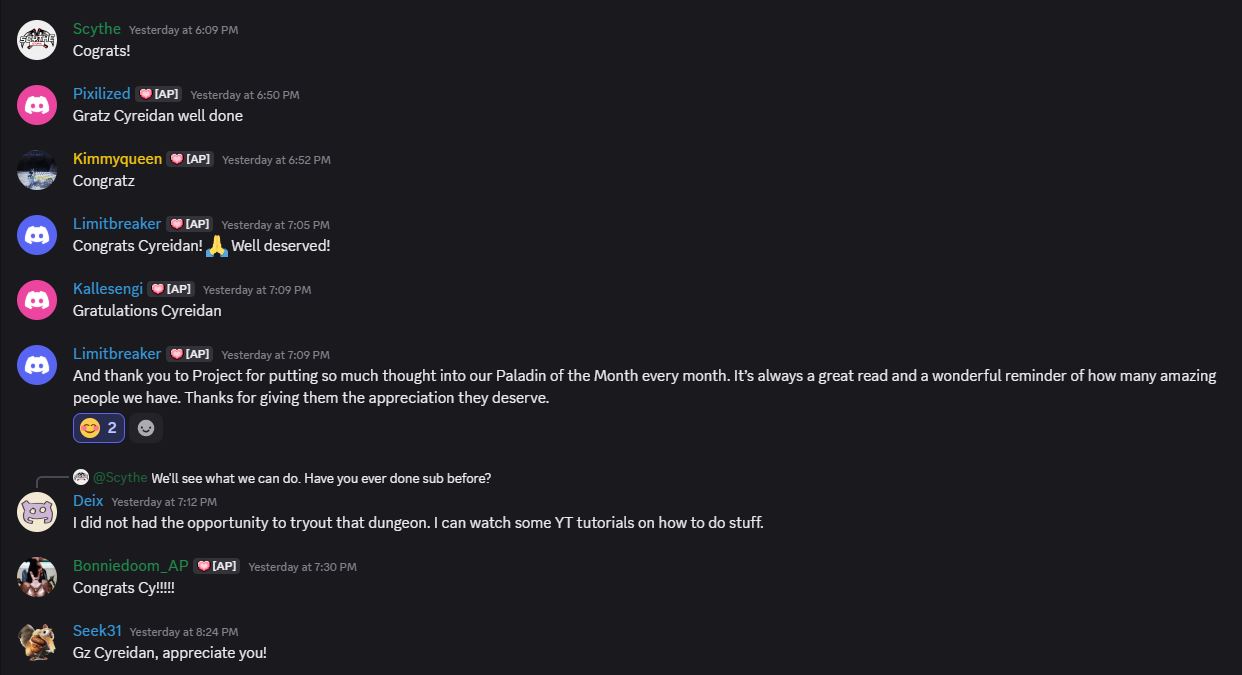
Task: Click Kallesengi's pink Discord avatar
Action: [37, 300]
